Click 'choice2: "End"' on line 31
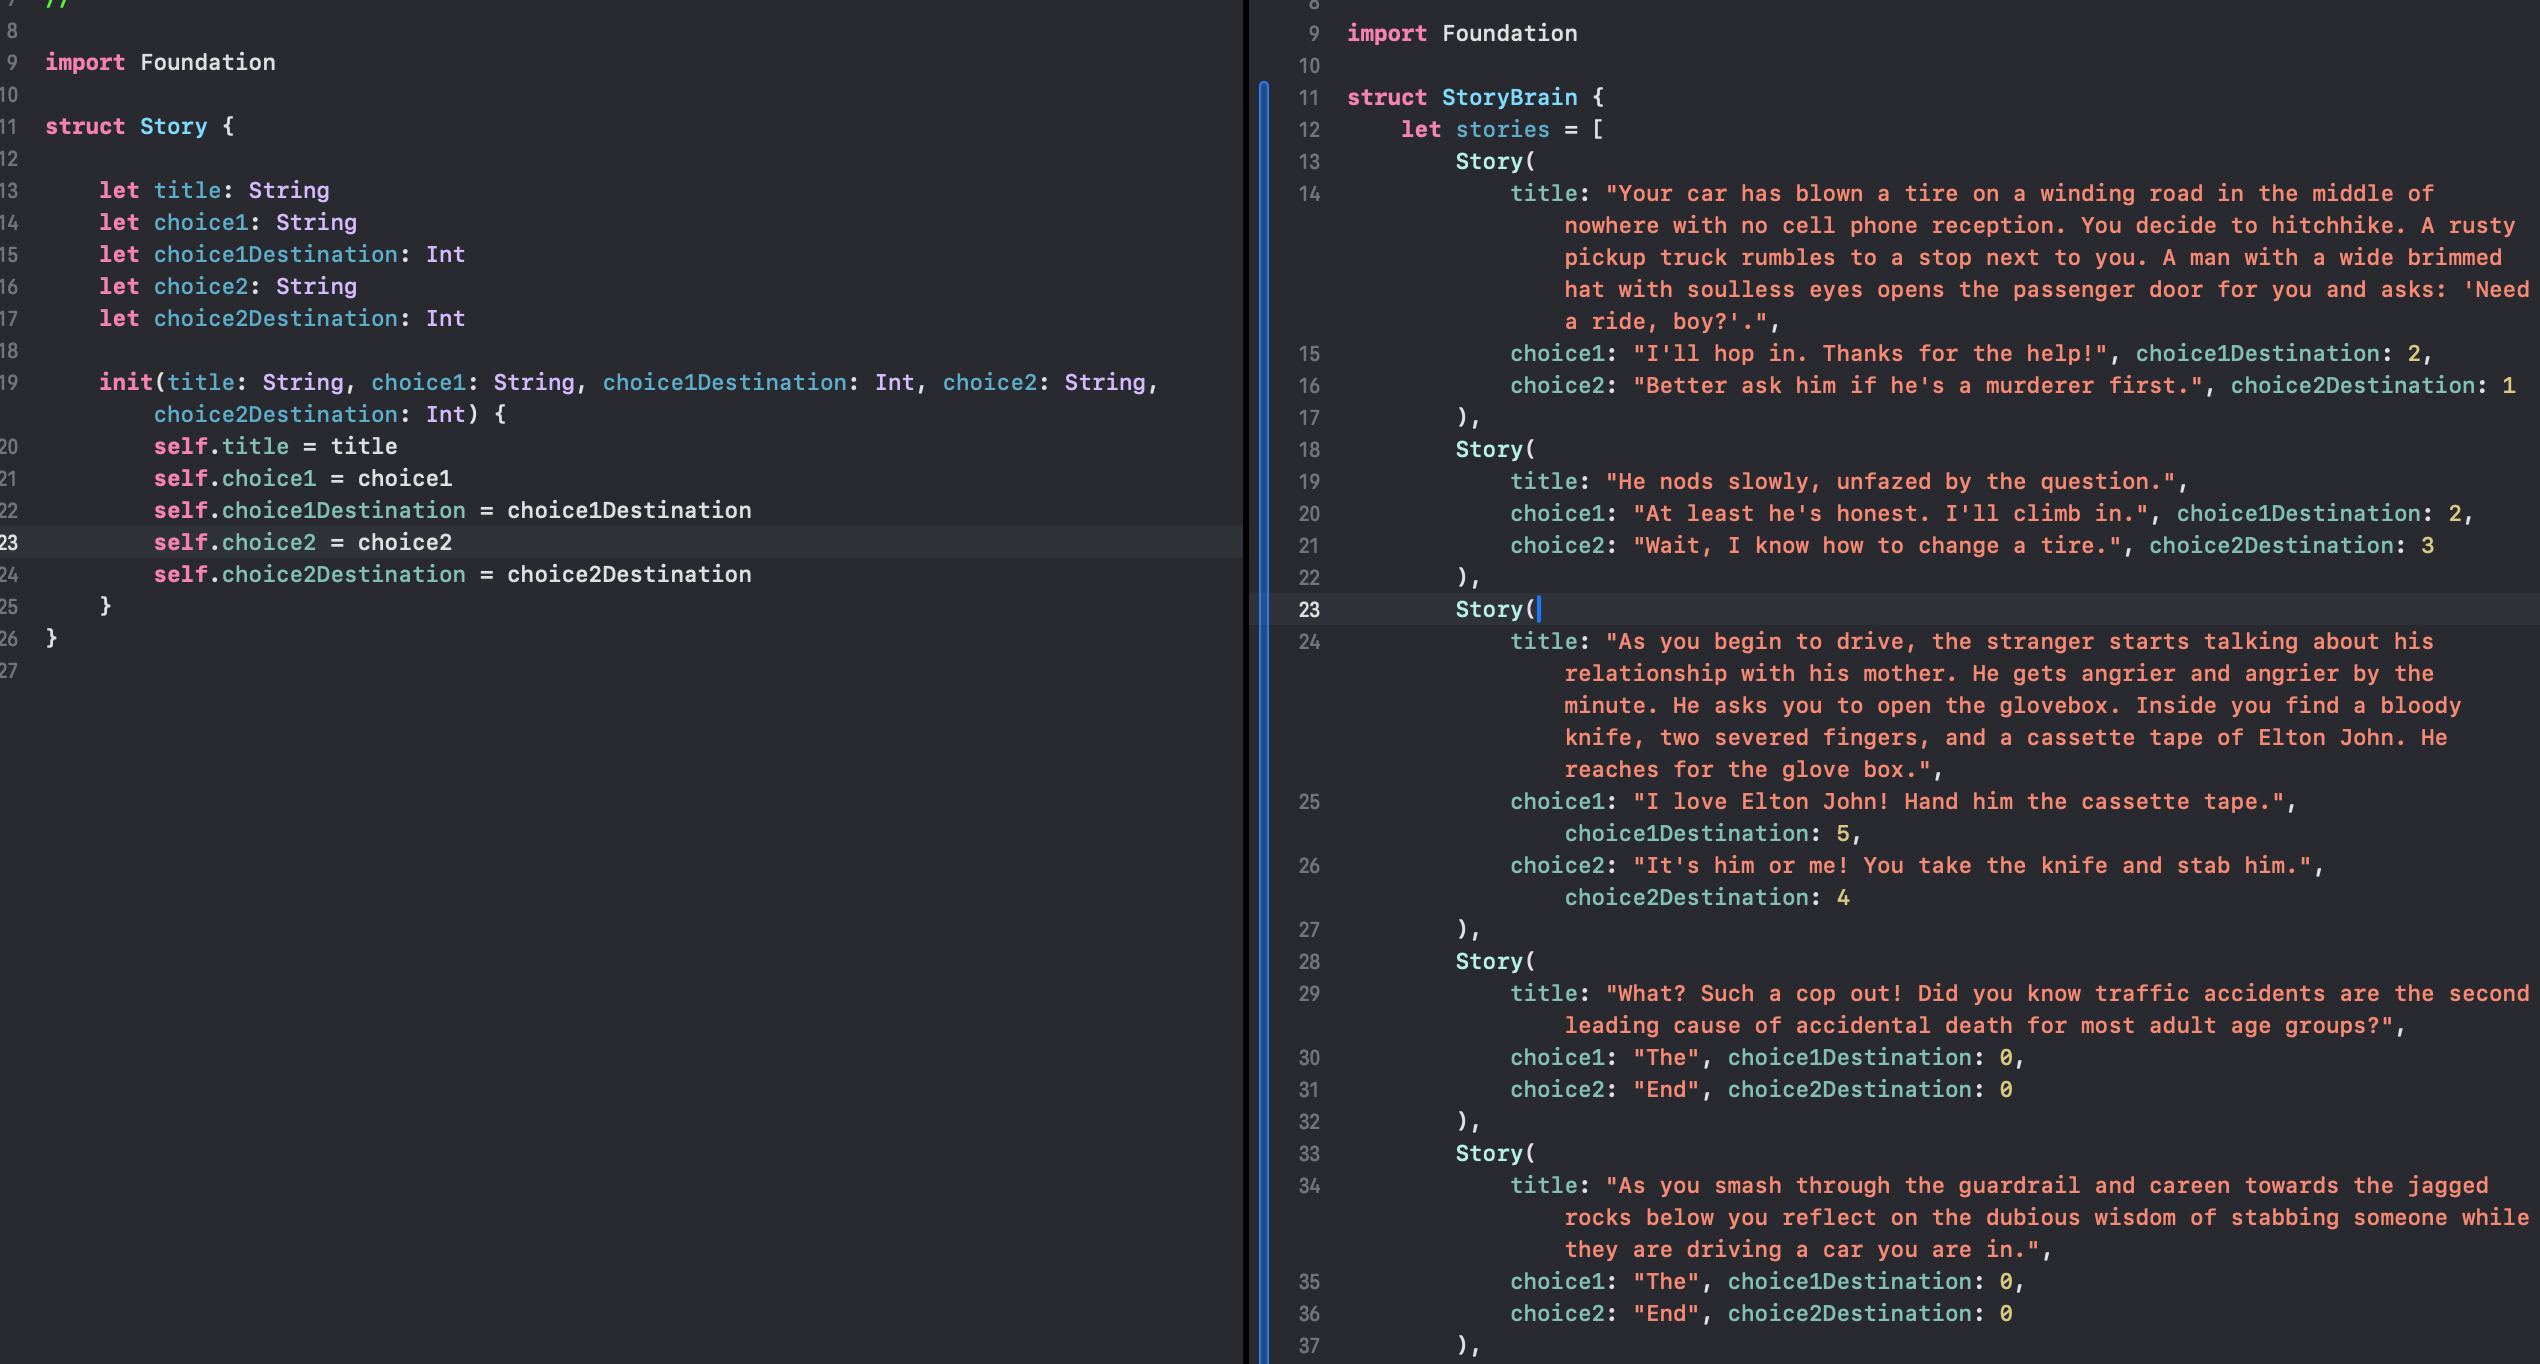2540x1364 pixels. pos(1604,1089)
